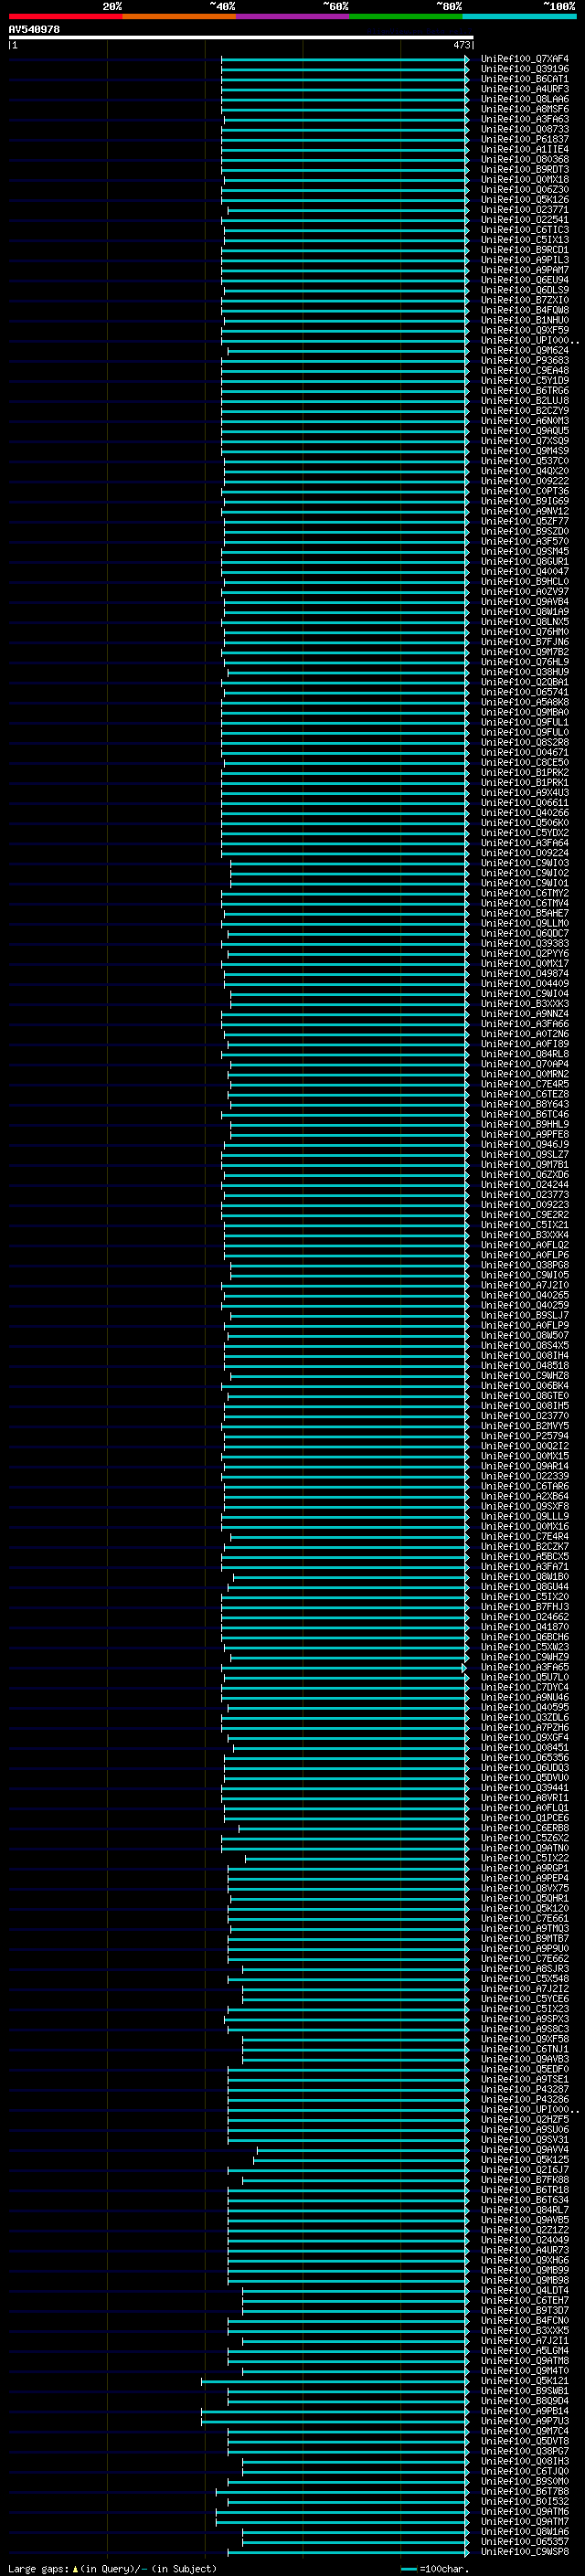Select the UniRef100_A7J2I0 label
Viewport: 585px width, 2576px height.
tap(525, 1285)
